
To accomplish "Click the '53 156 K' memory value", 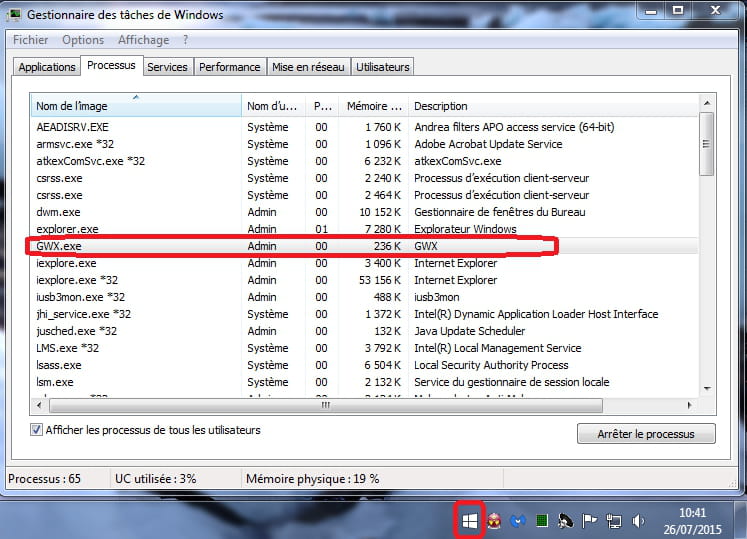I will click(x=380, y=280).
